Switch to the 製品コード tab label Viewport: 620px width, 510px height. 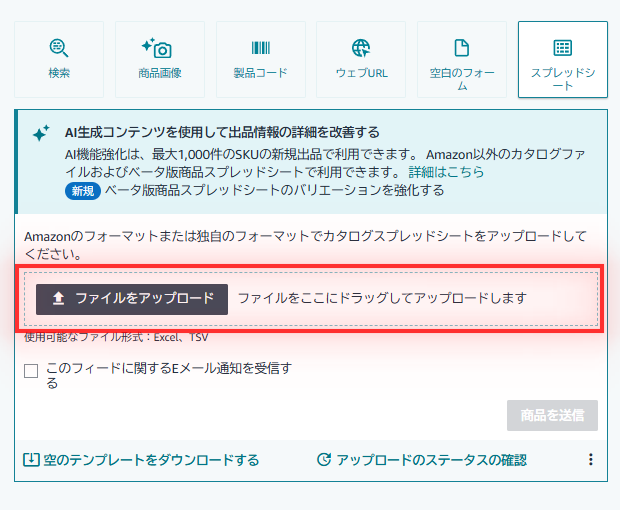tap(260, 73)
